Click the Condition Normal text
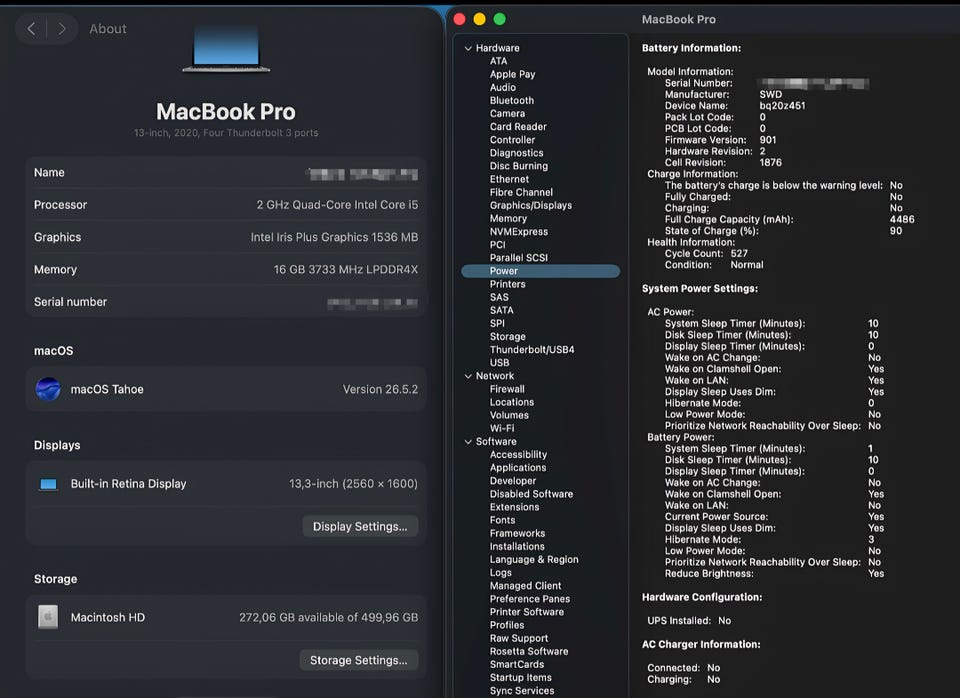The image size is (960, 698). [x=746, y=265]
